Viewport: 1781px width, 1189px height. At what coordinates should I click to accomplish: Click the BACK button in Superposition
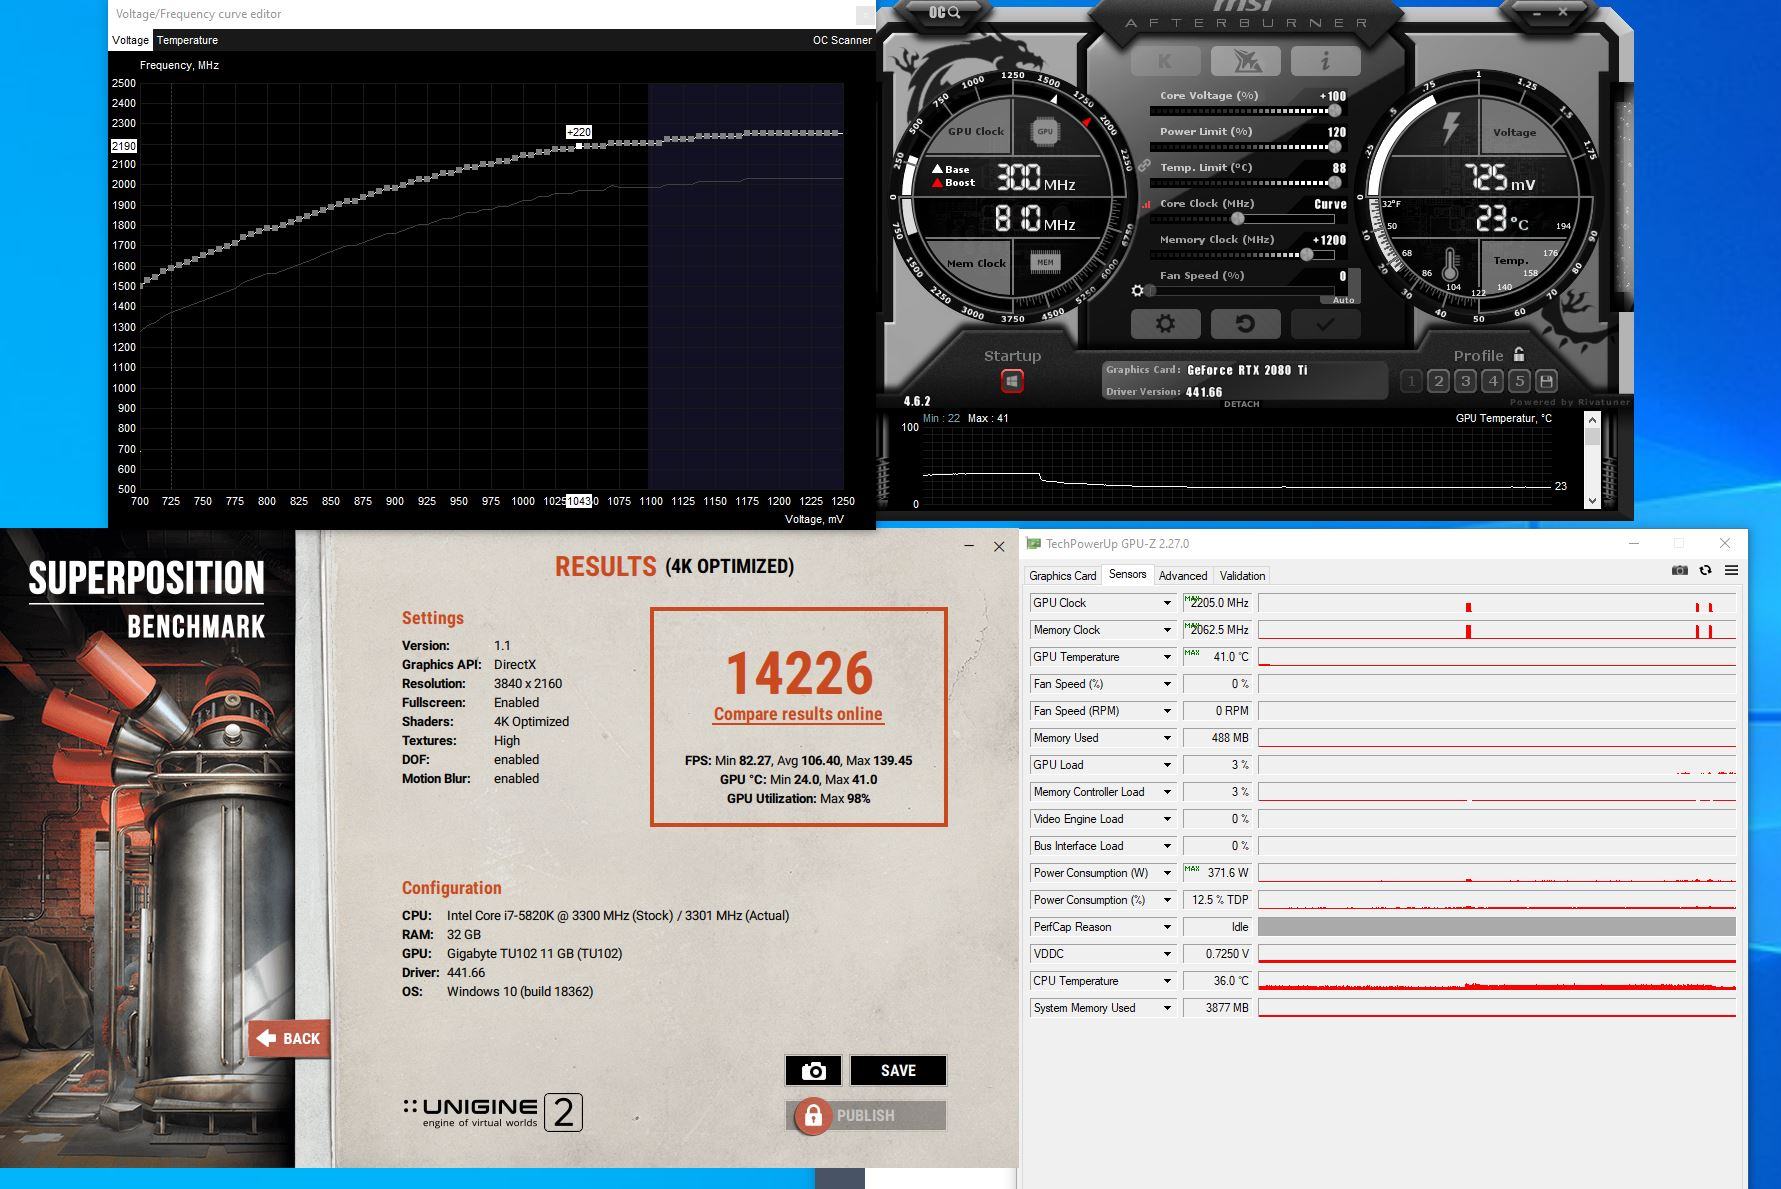[289, 1039]
